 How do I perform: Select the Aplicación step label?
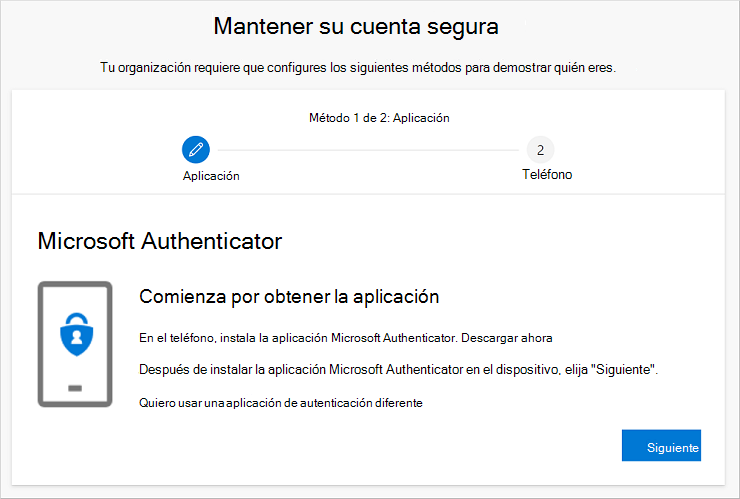pos(211,176)
